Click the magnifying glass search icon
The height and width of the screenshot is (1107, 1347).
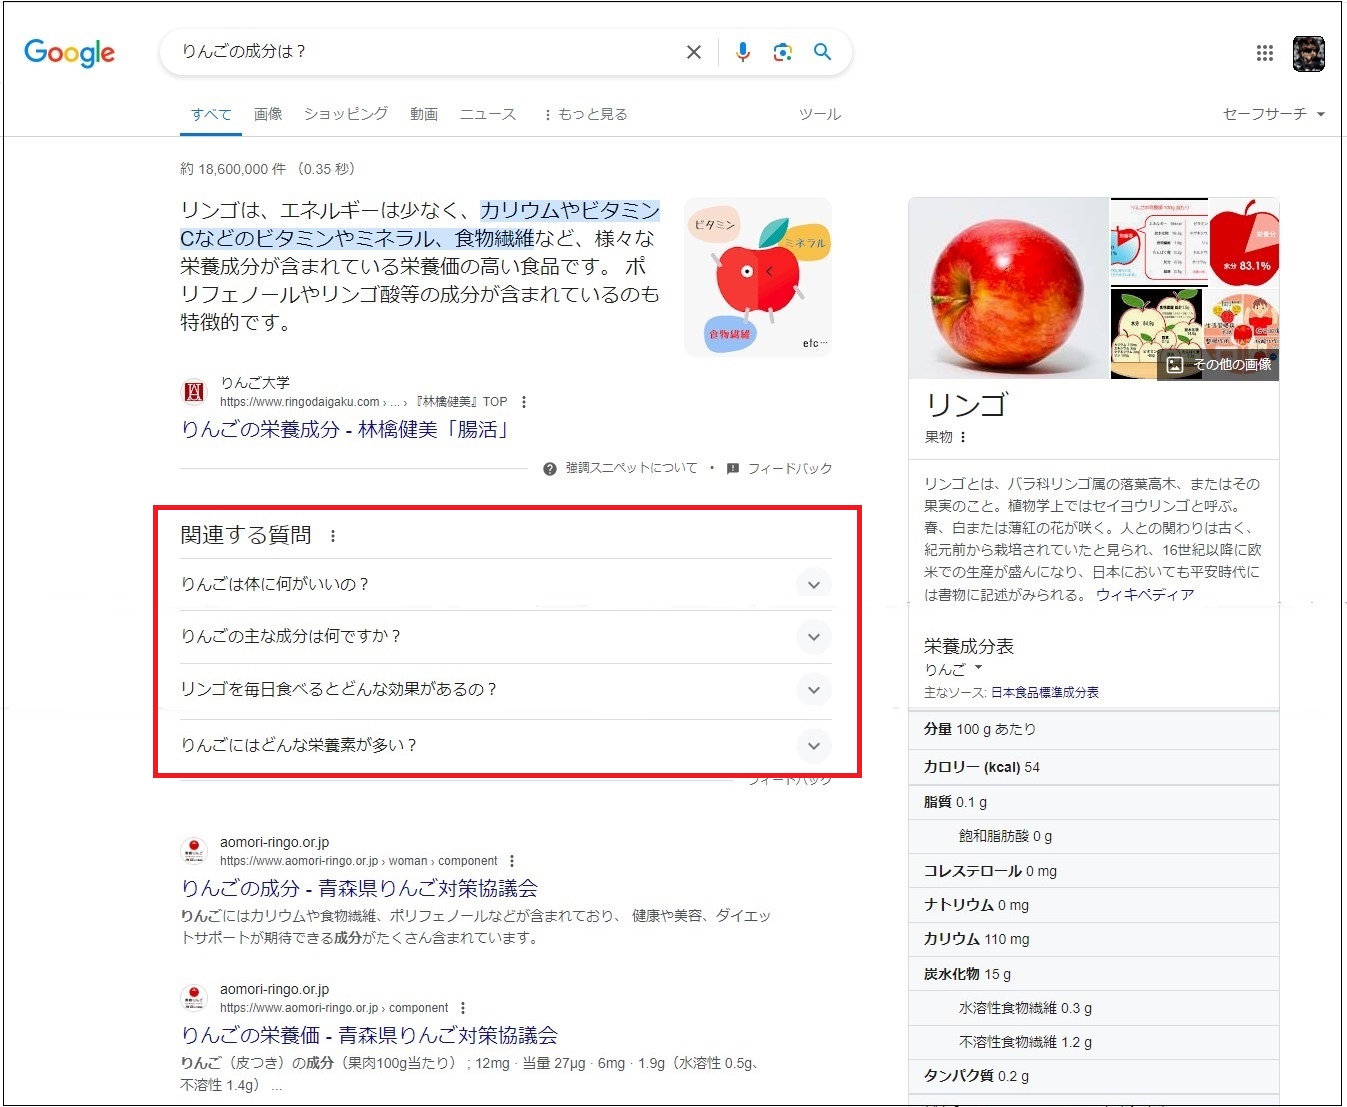click(822, 52)
